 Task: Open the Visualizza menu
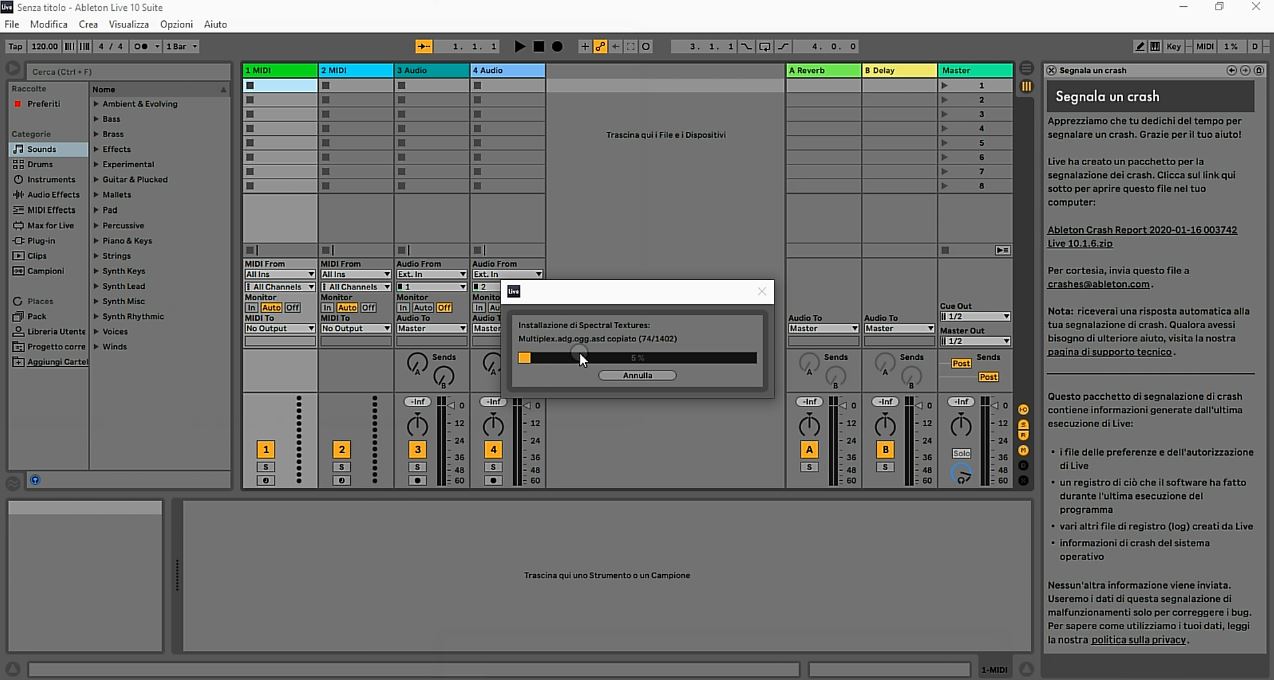point(128,24)
